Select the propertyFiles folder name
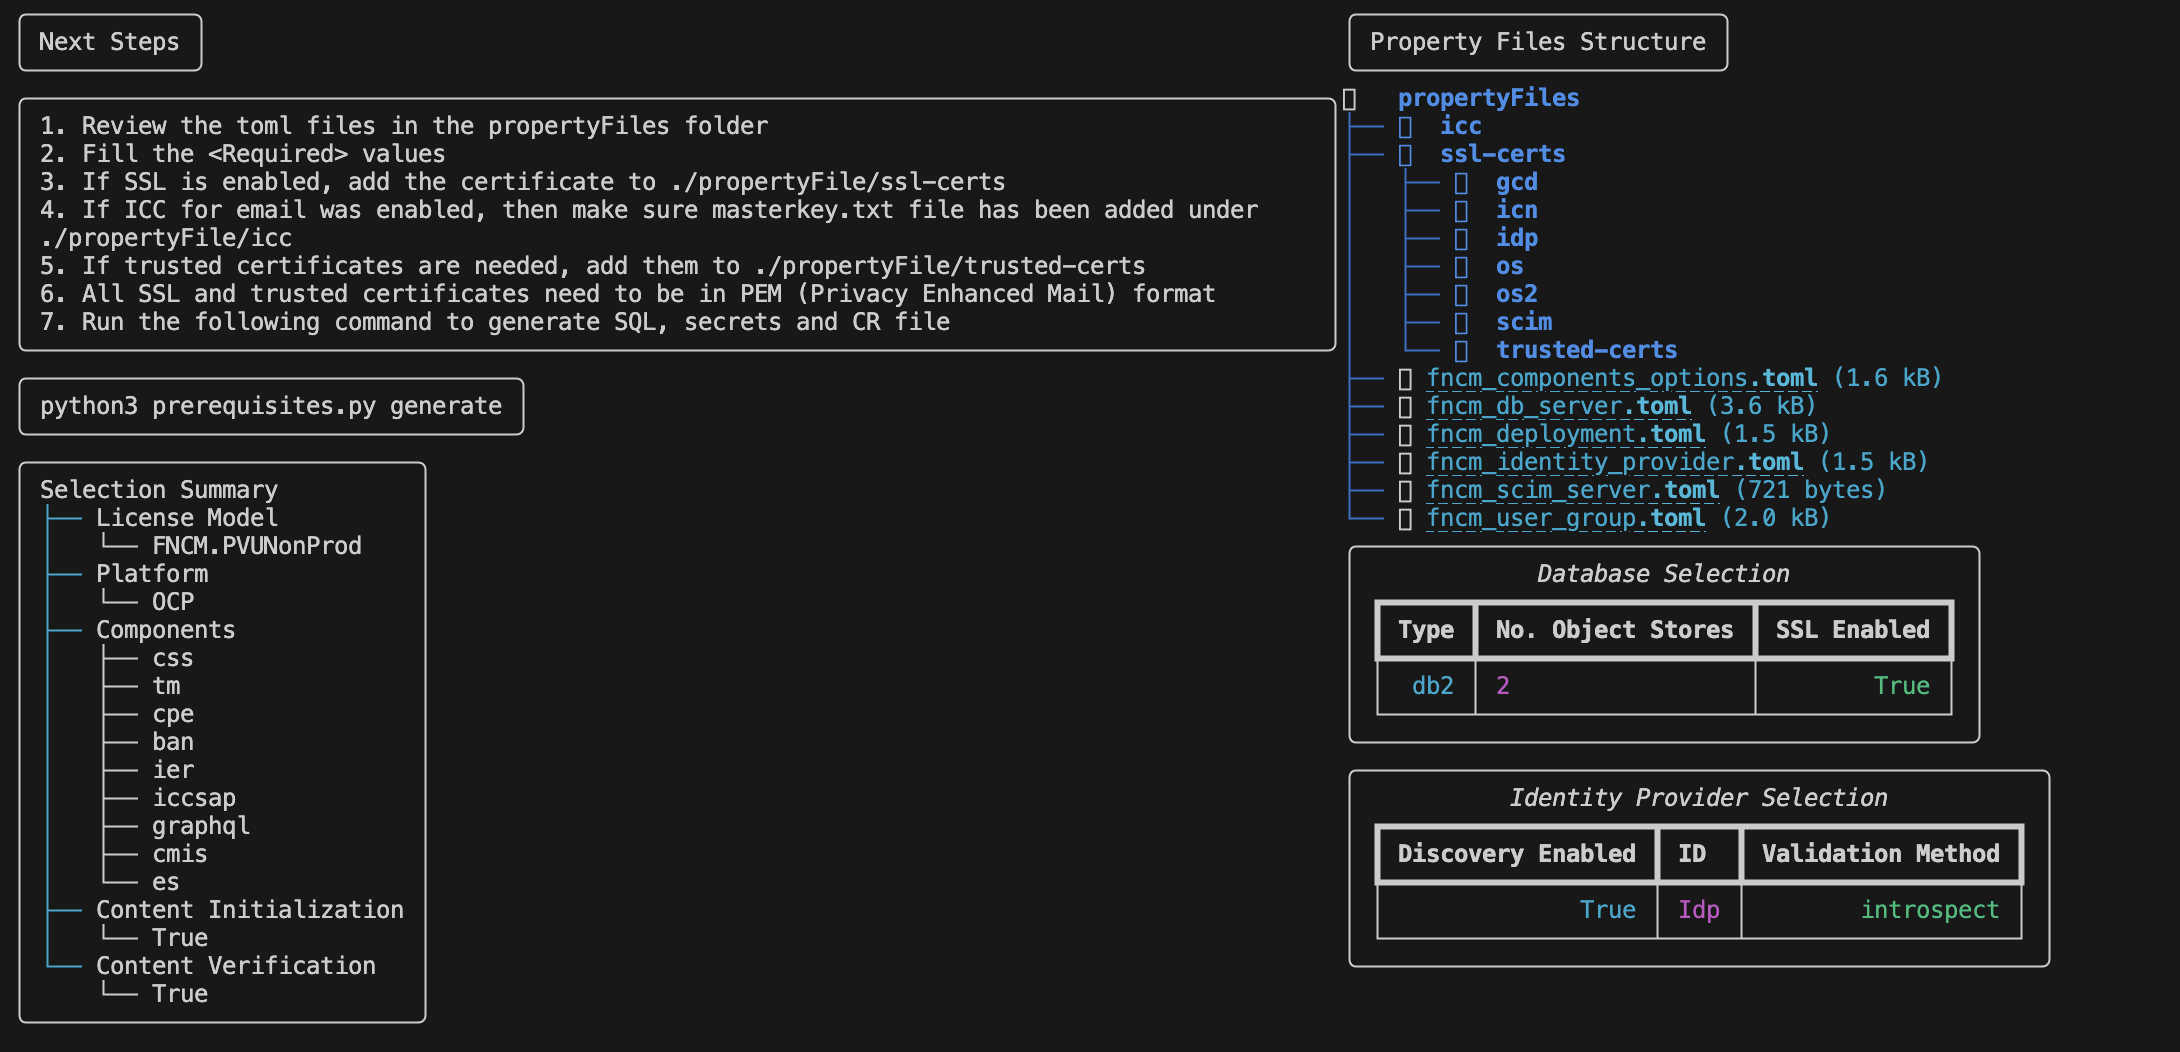 (1488, 98)
